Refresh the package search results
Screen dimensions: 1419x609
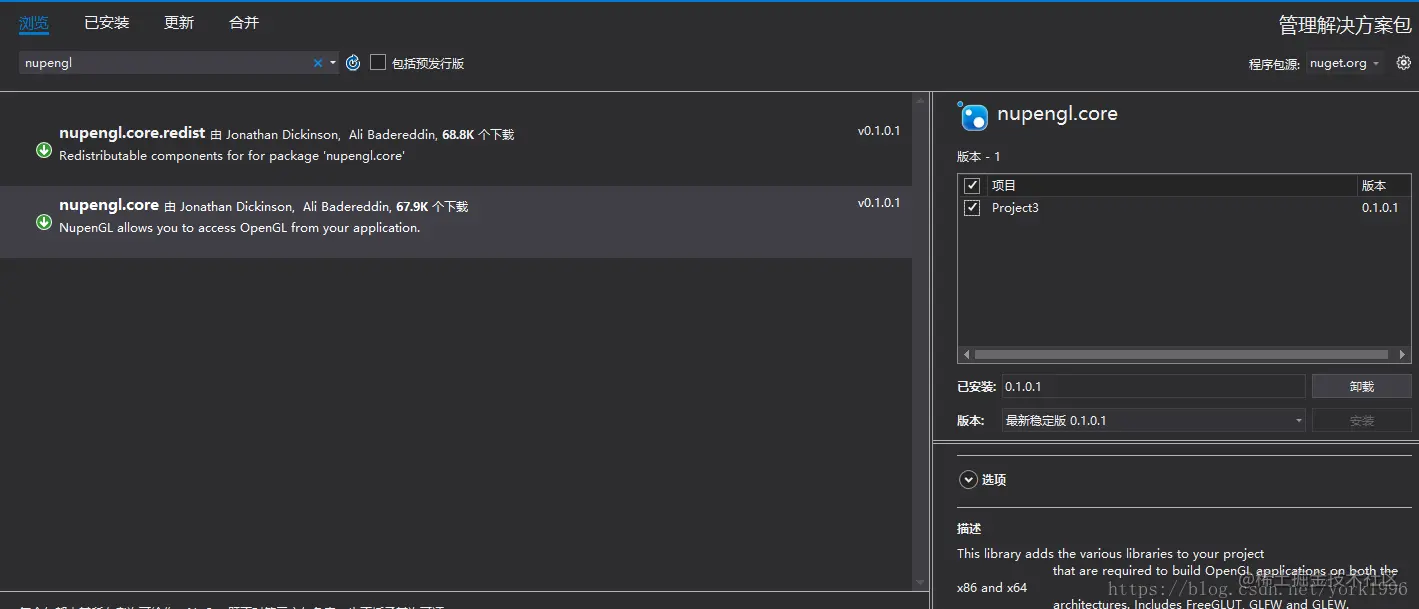353,63
